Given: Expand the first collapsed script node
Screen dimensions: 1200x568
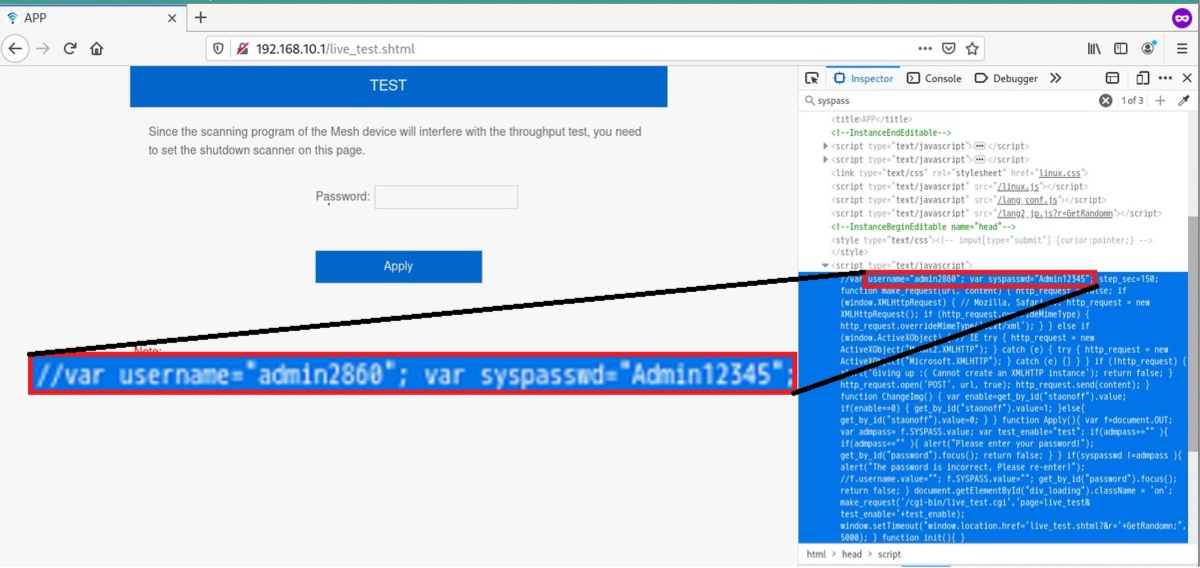Looking at the screenshot, I should (825, 146).
